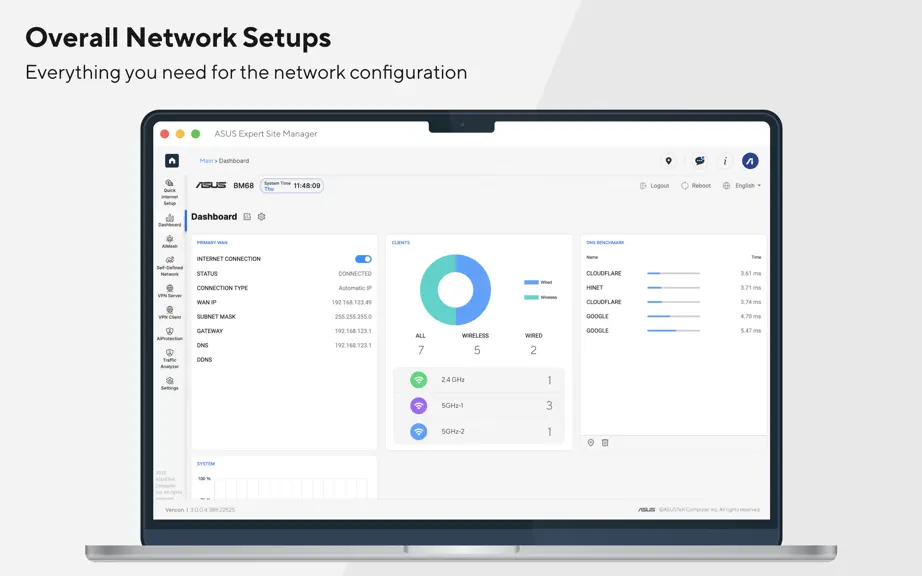This screenshot has width=922, height=576.
Task: Click the System Time 11:48:09 badge
Action: [292, 186]
